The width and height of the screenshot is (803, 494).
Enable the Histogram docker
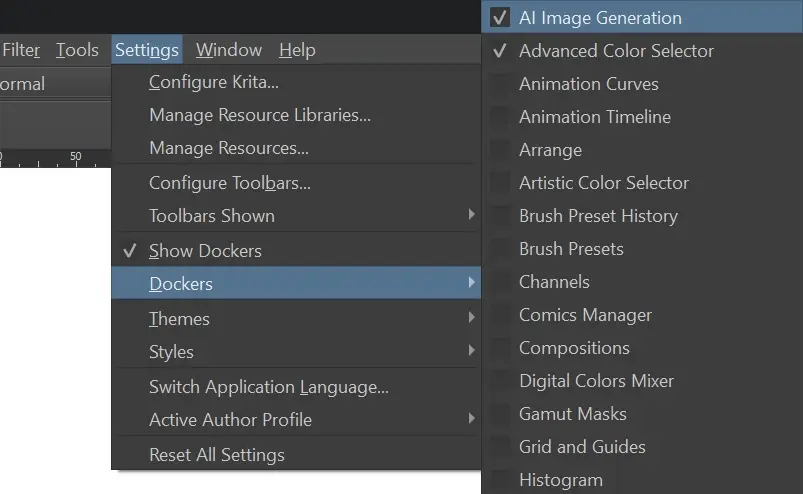(x=642, y=480)
